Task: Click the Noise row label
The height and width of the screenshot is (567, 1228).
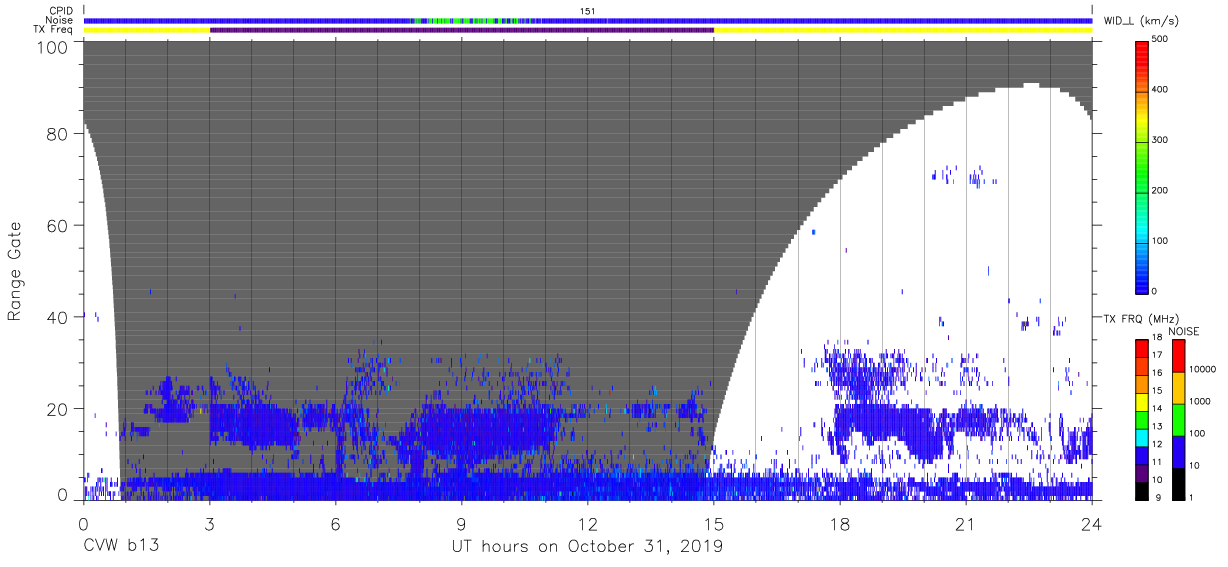Action: coord(58,20)
